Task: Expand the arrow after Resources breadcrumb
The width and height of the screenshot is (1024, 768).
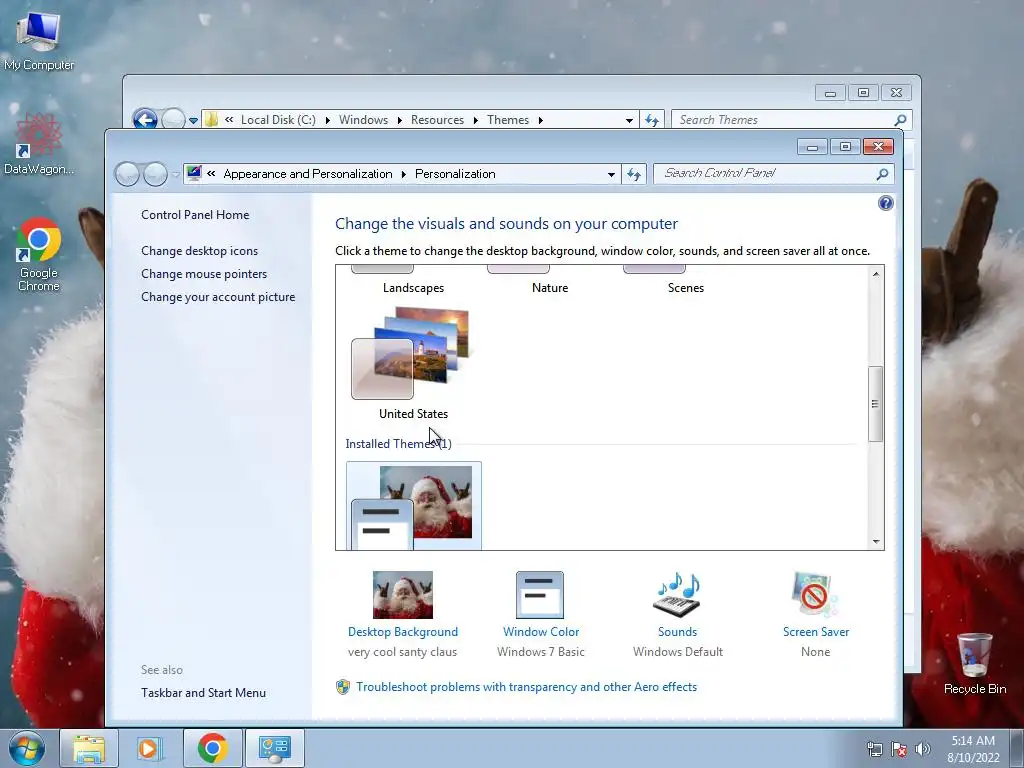Action: point(475,120)
